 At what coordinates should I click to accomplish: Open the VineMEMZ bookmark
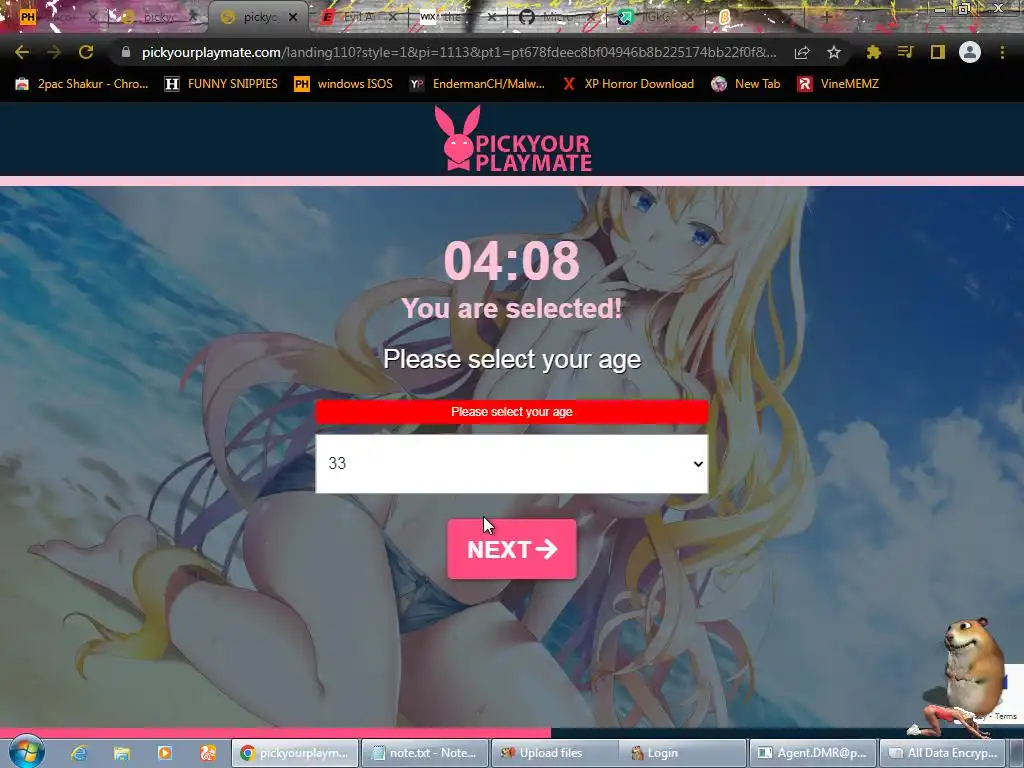838,84
